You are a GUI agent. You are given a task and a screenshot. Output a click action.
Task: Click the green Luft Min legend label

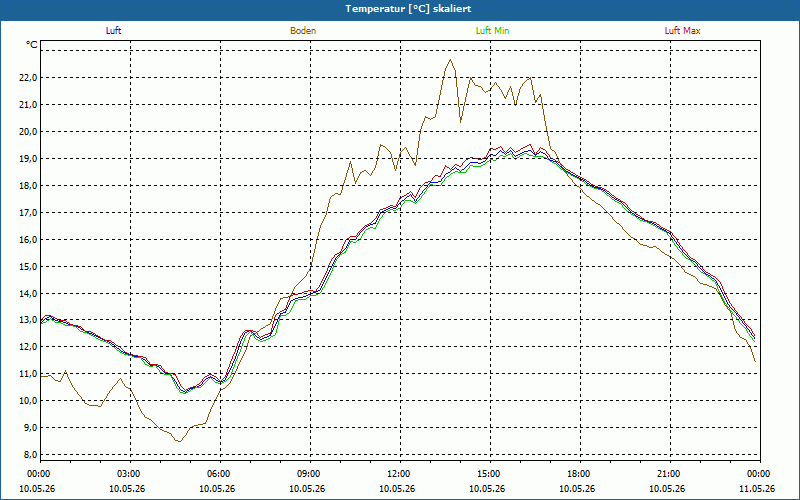[492, 31]
